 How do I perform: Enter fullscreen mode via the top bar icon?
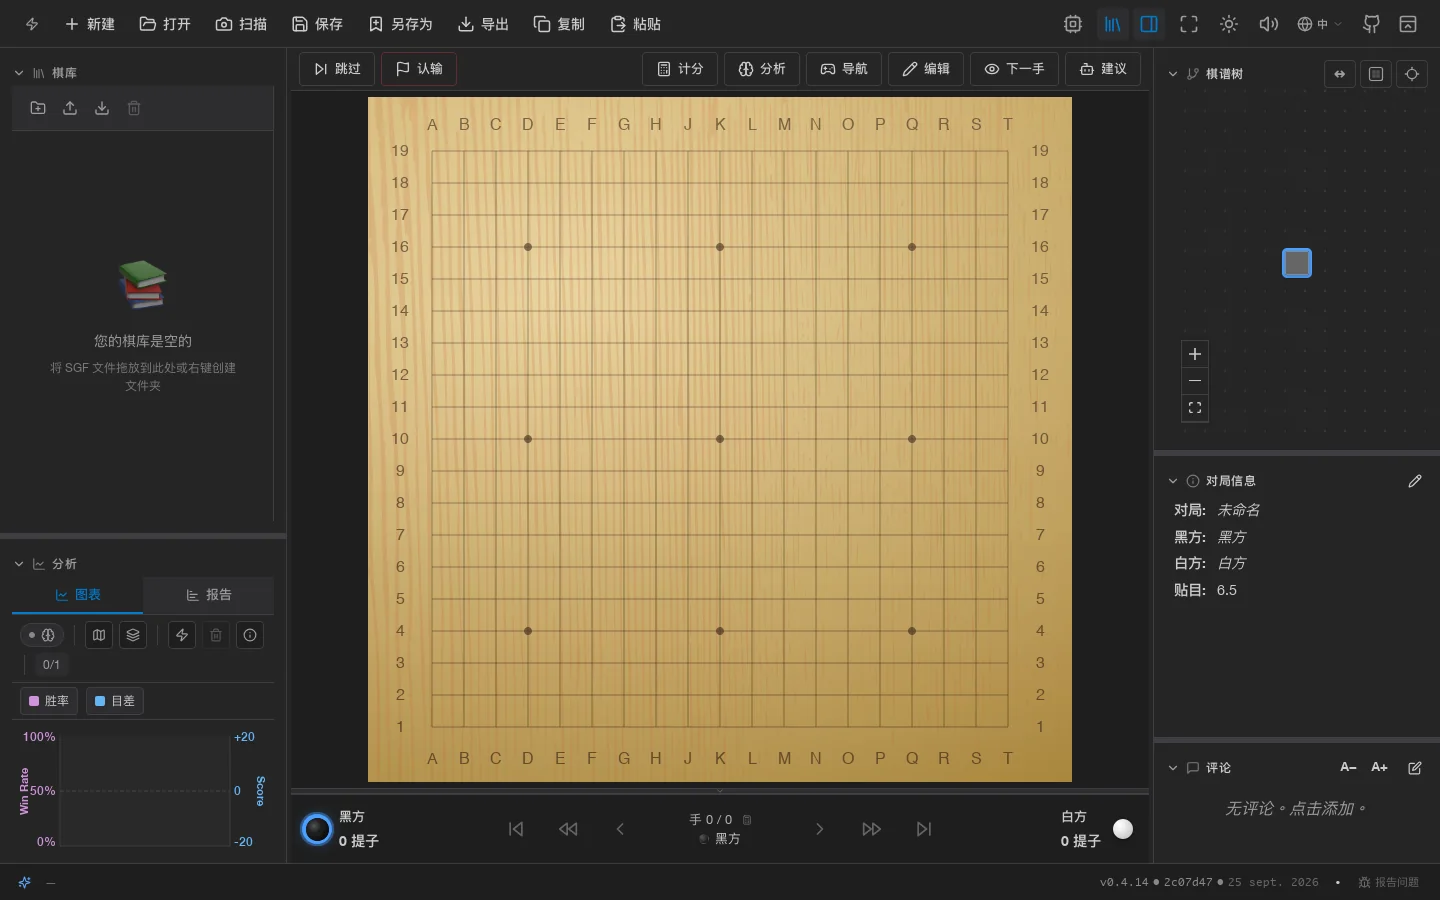1189,24
